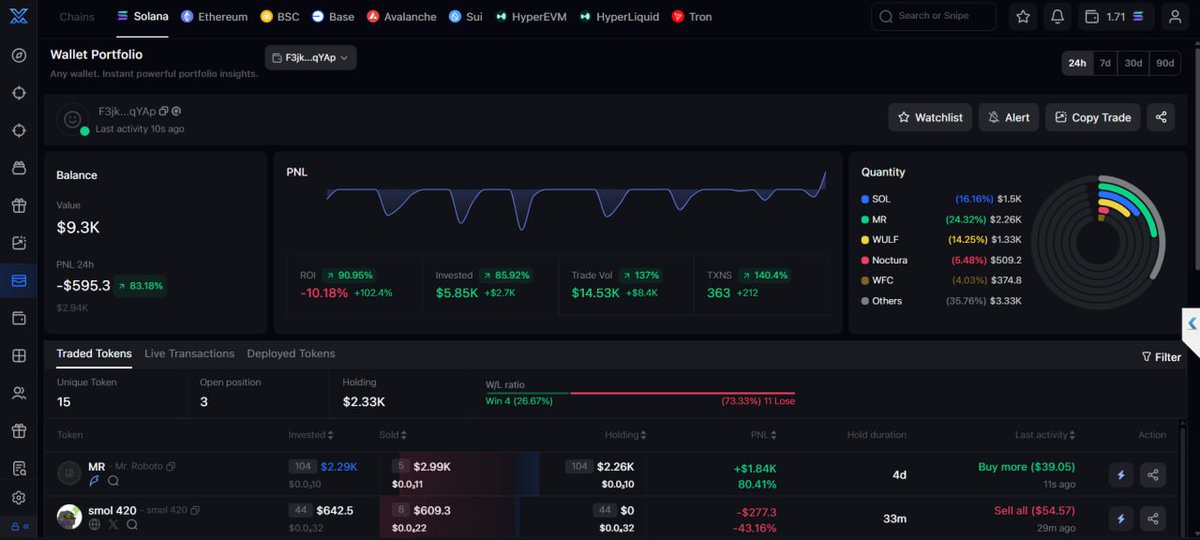This screenshot has width=1200, height=540.
Task: Copy the Mr. Roboto token address
Action: (x=171, y=467)
